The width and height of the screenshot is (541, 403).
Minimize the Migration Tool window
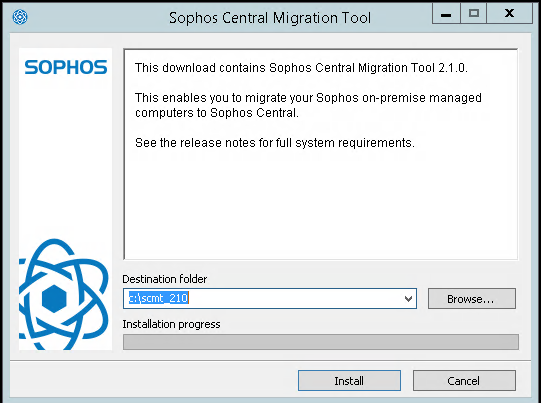(446, 14)
